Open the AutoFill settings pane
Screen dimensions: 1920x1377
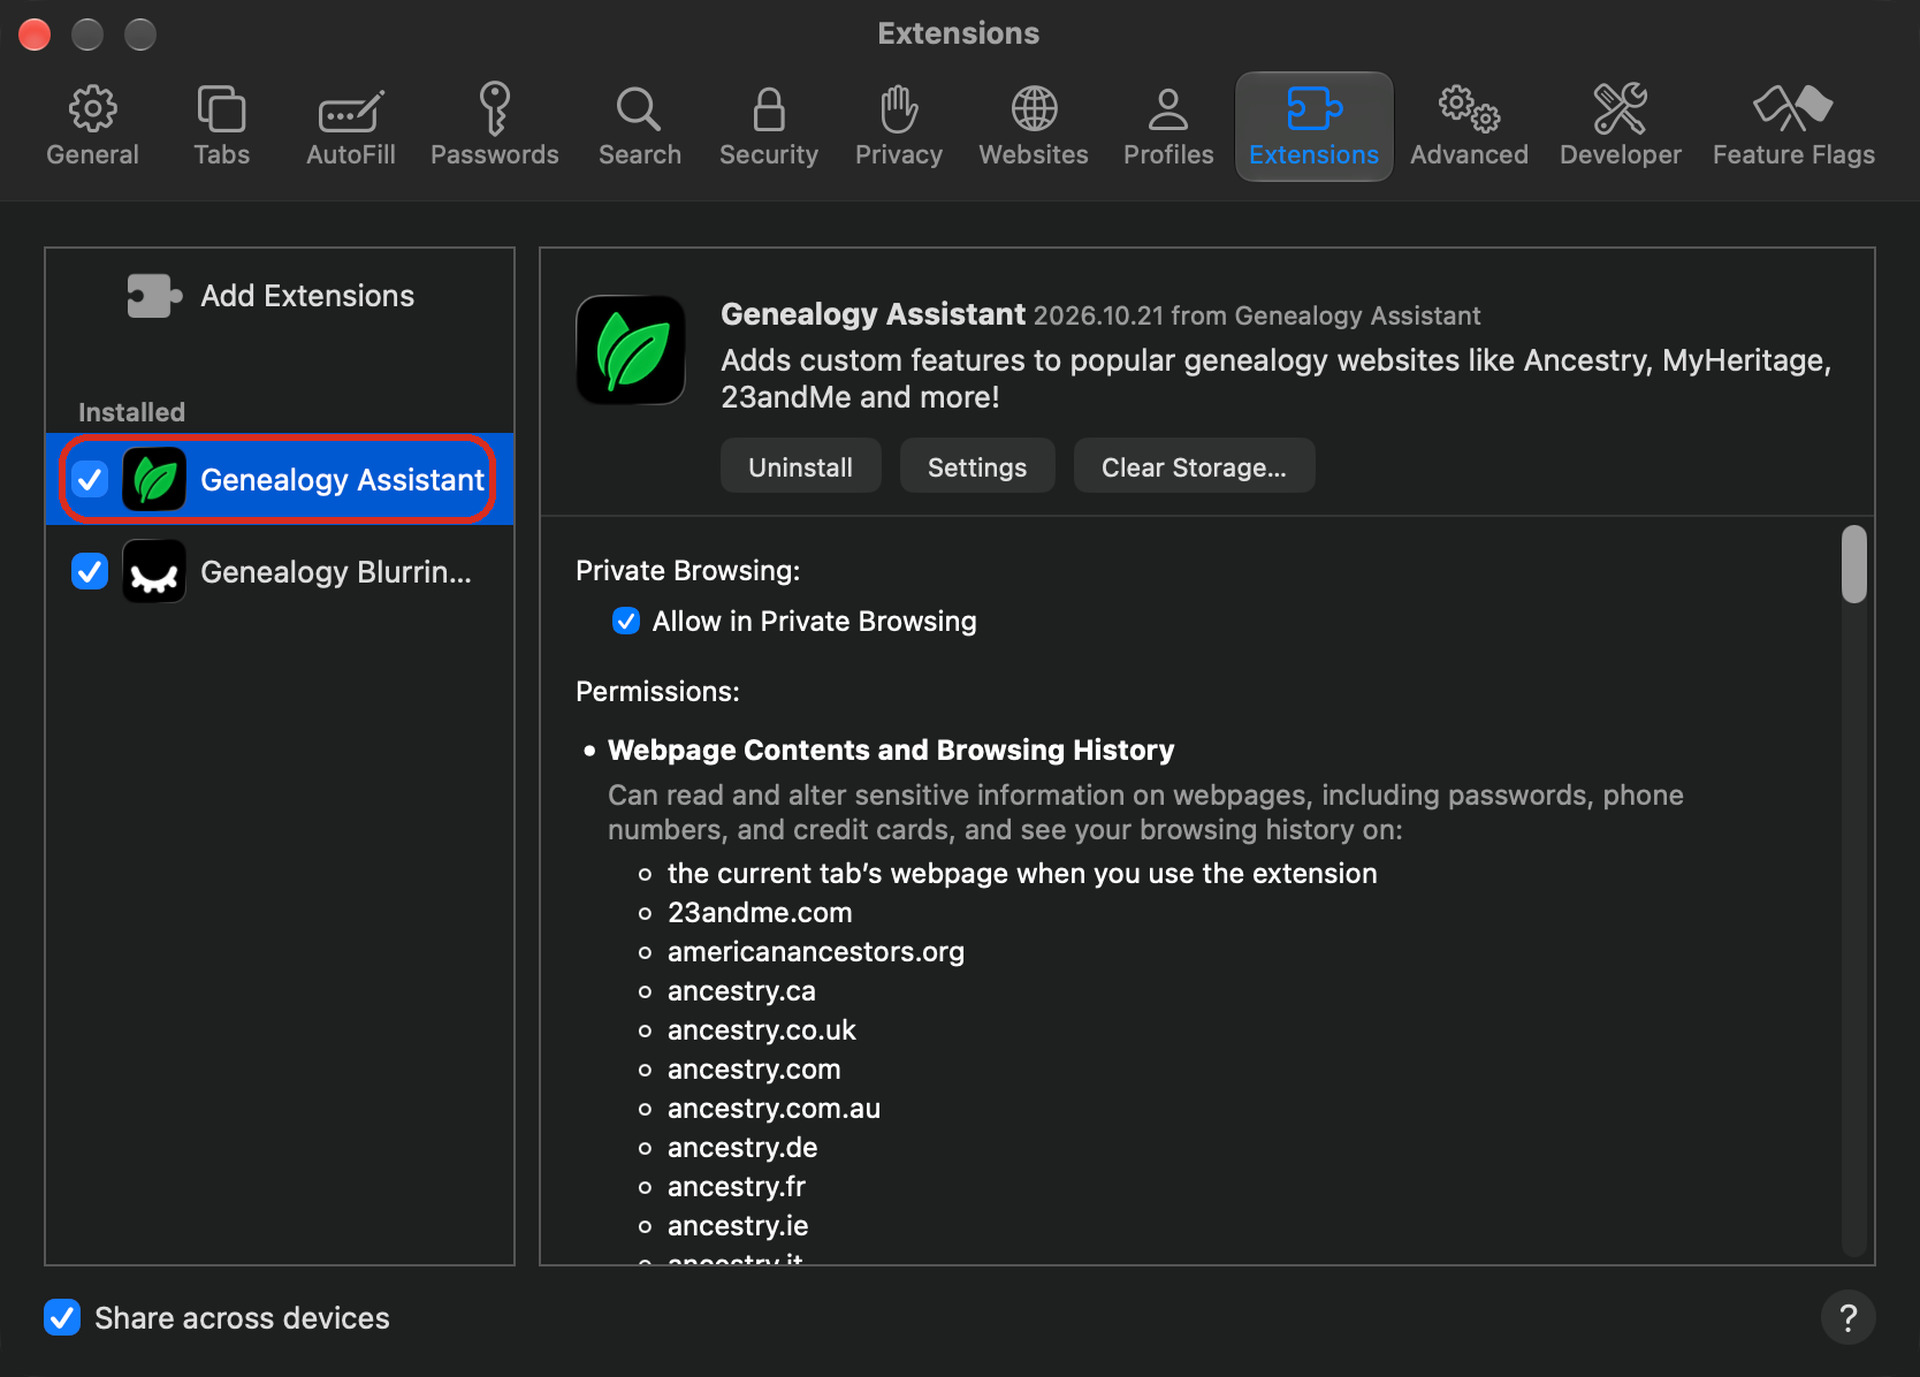point(350,126)
